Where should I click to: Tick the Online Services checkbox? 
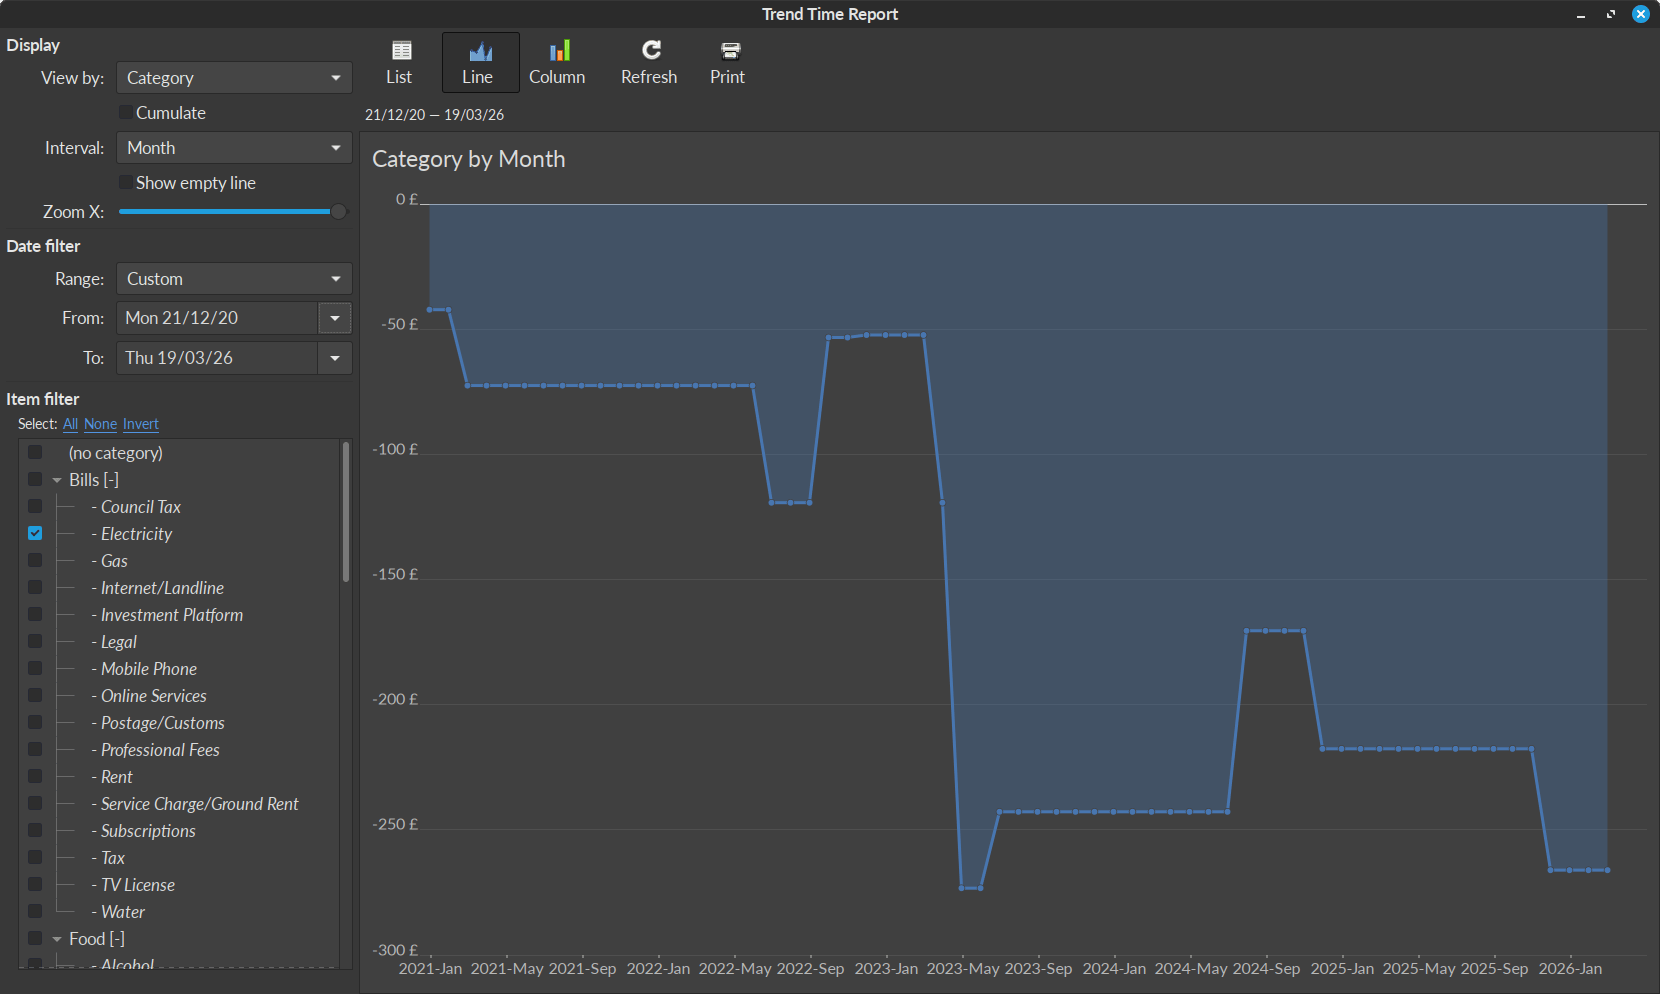coord(35,695)
